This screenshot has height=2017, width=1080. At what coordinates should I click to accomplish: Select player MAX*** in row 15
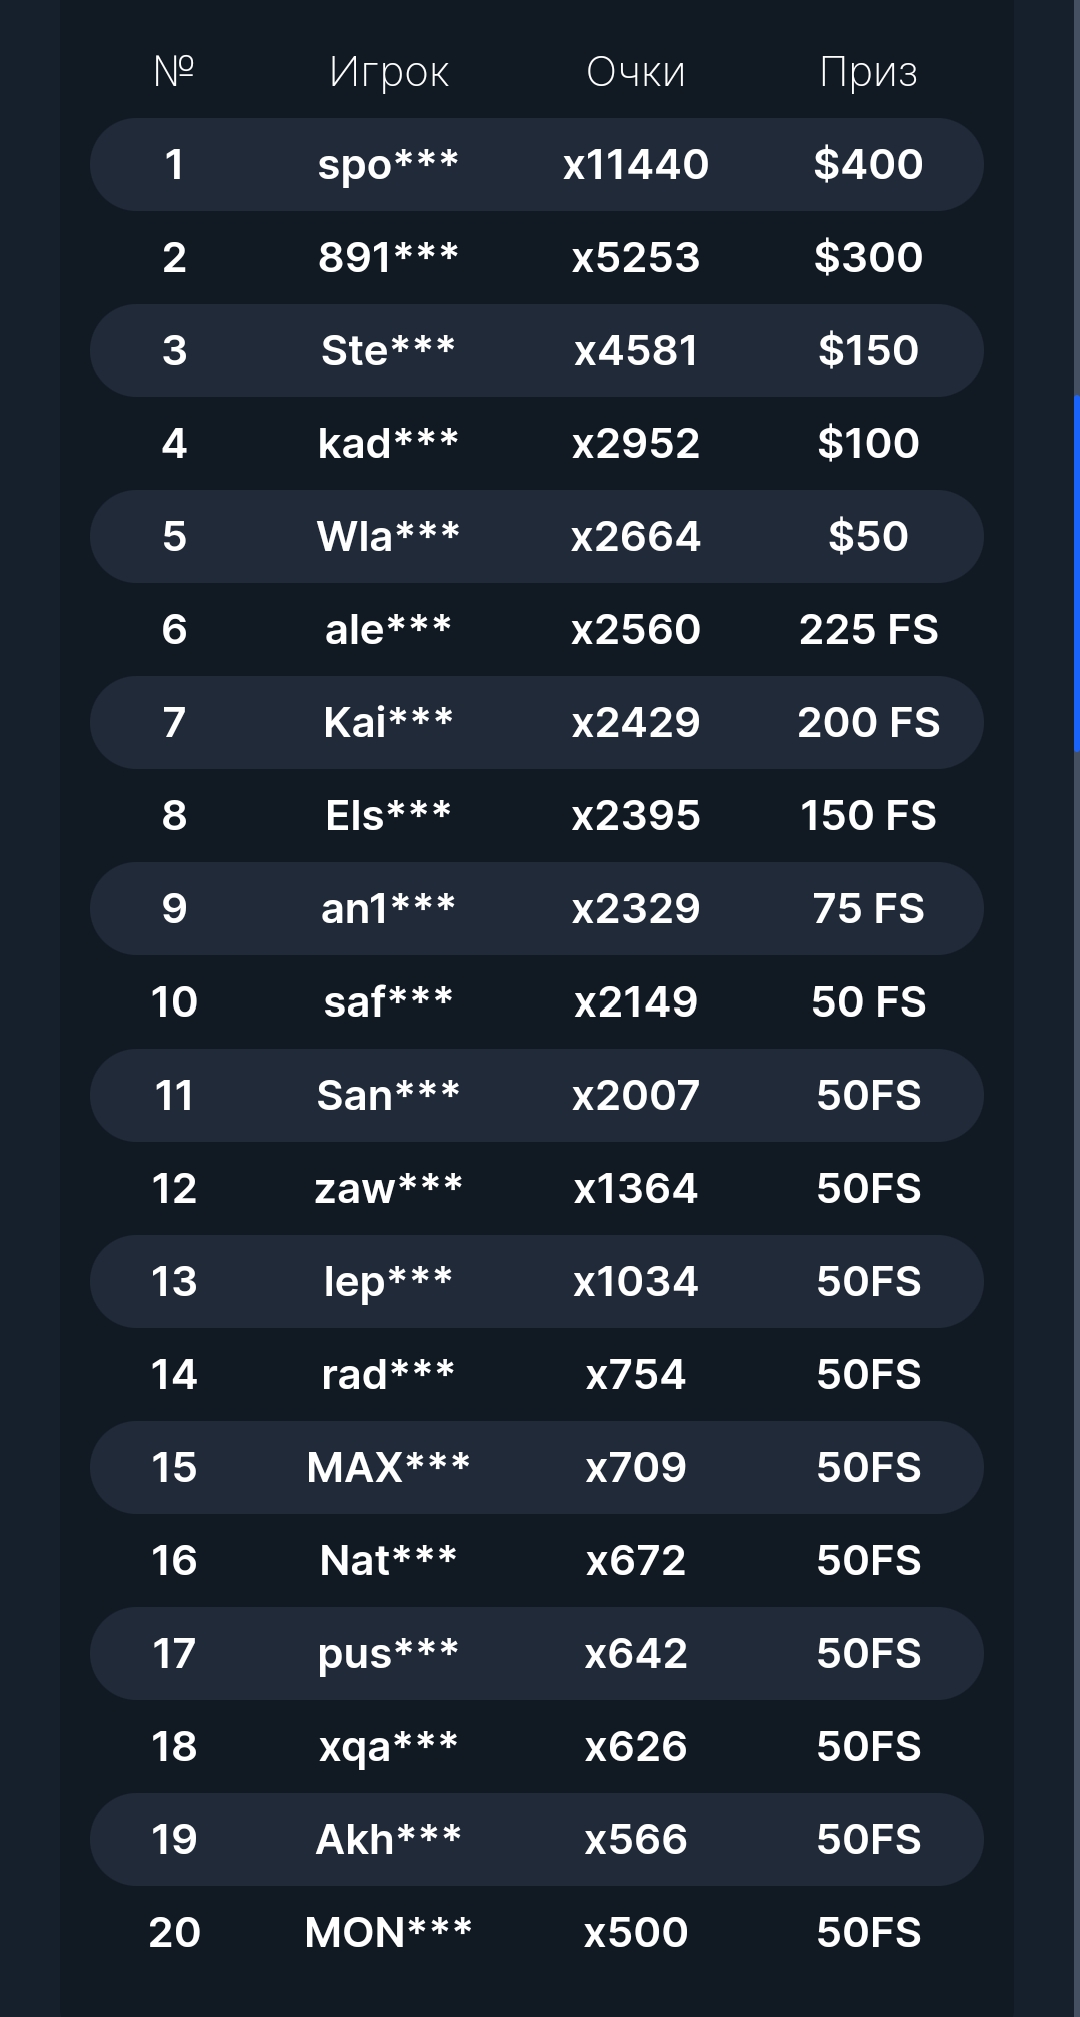pyautogui.click(x=388, y=1467)
